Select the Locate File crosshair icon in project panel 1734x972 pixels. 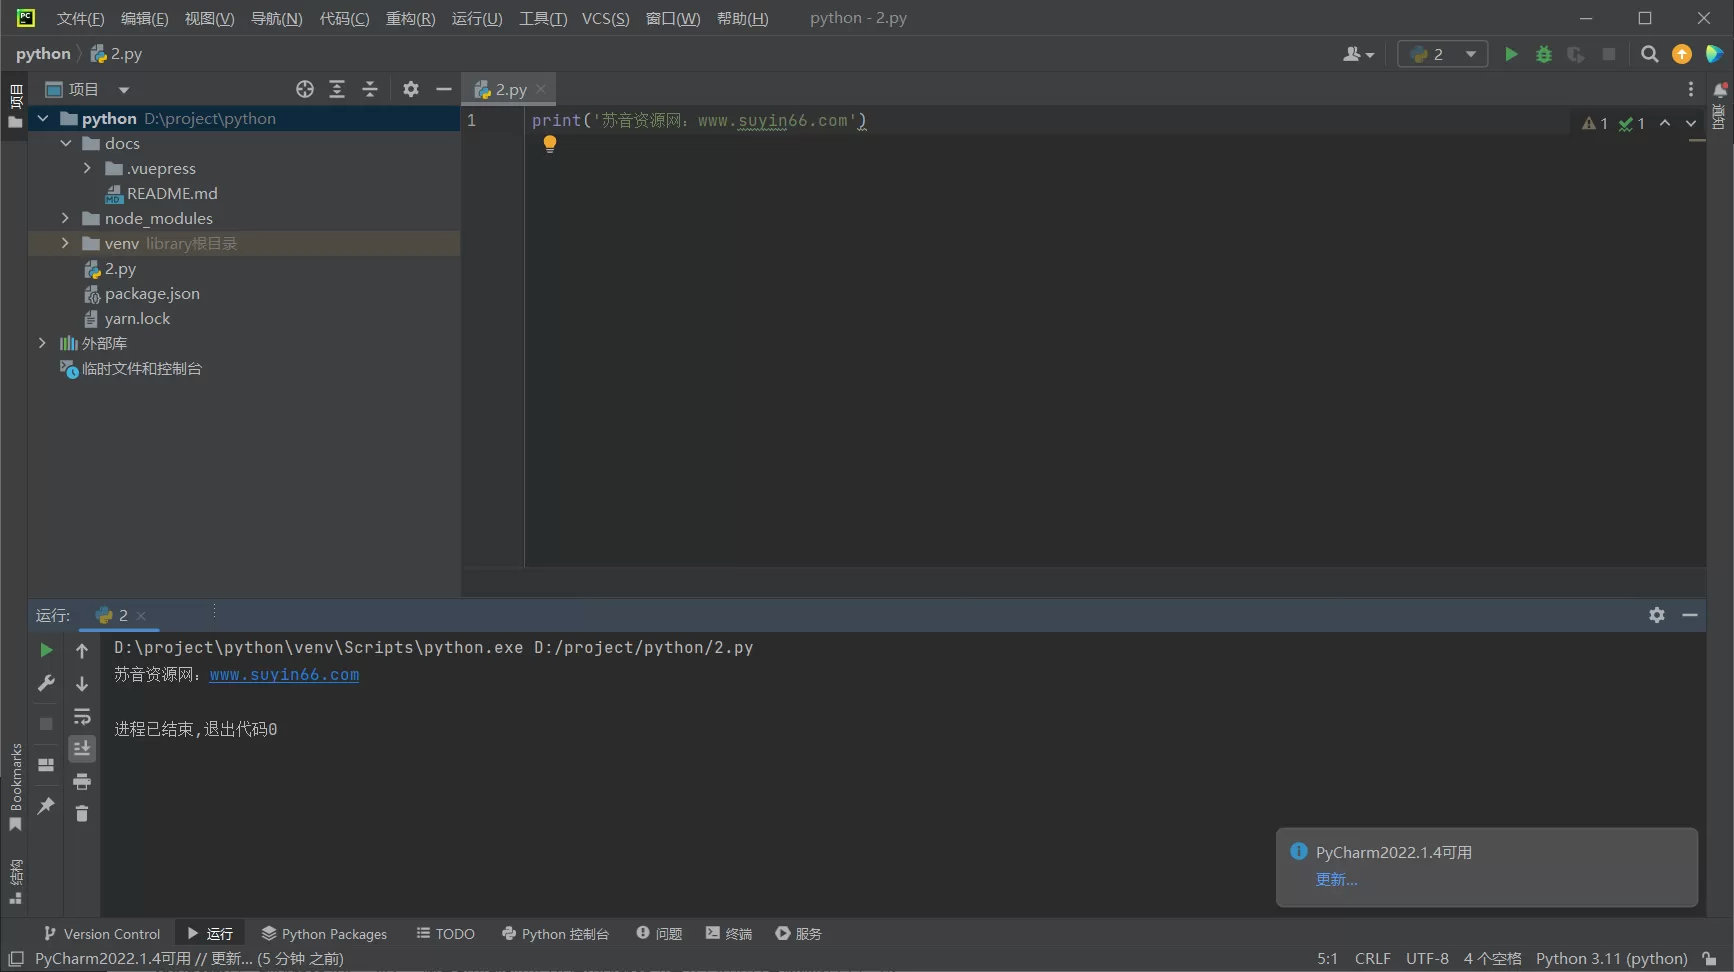pos(304,89)
